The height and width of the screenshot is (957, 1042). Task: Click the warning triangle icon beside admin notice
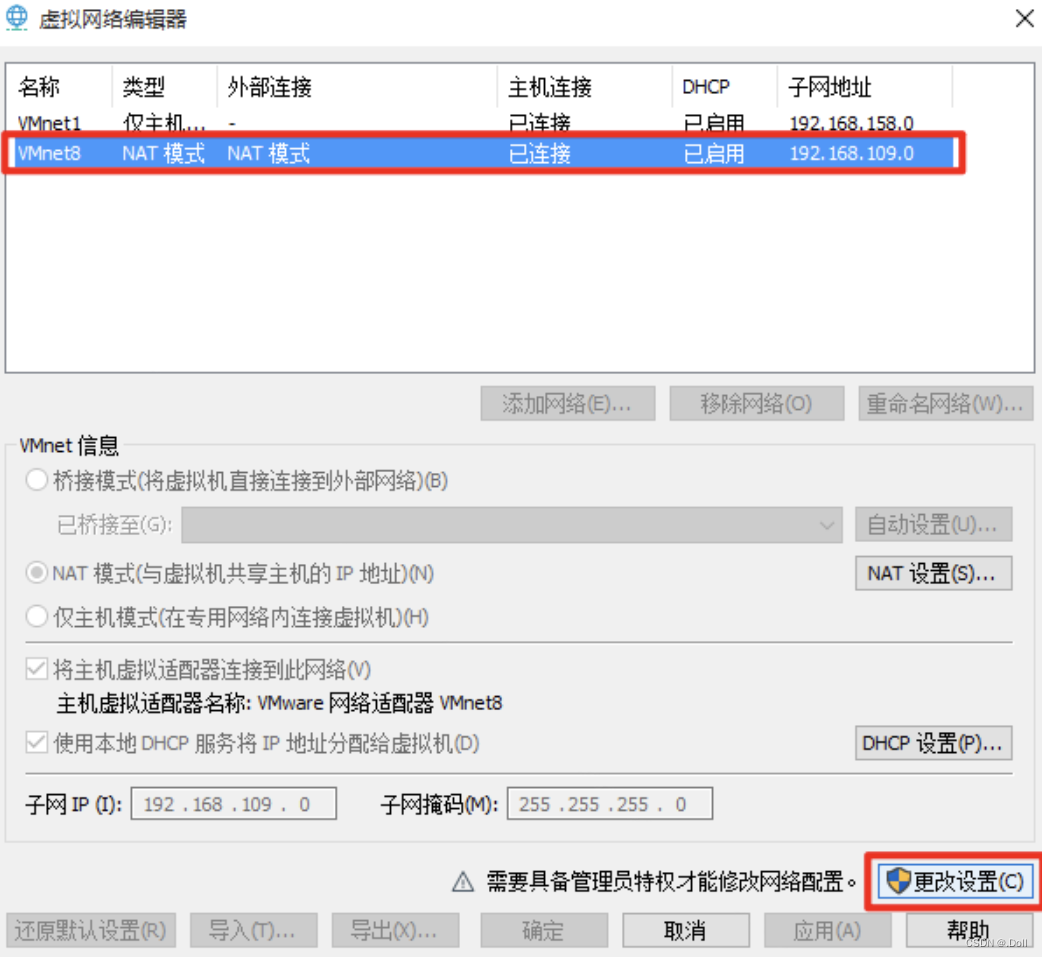463,882
